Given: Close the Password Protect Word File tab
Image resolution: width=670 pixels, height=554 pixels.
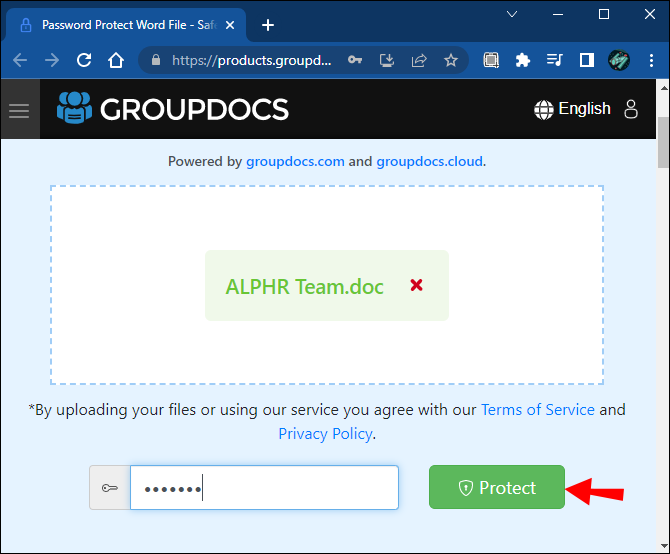Looking at the screenshot, I should point(230,25).
